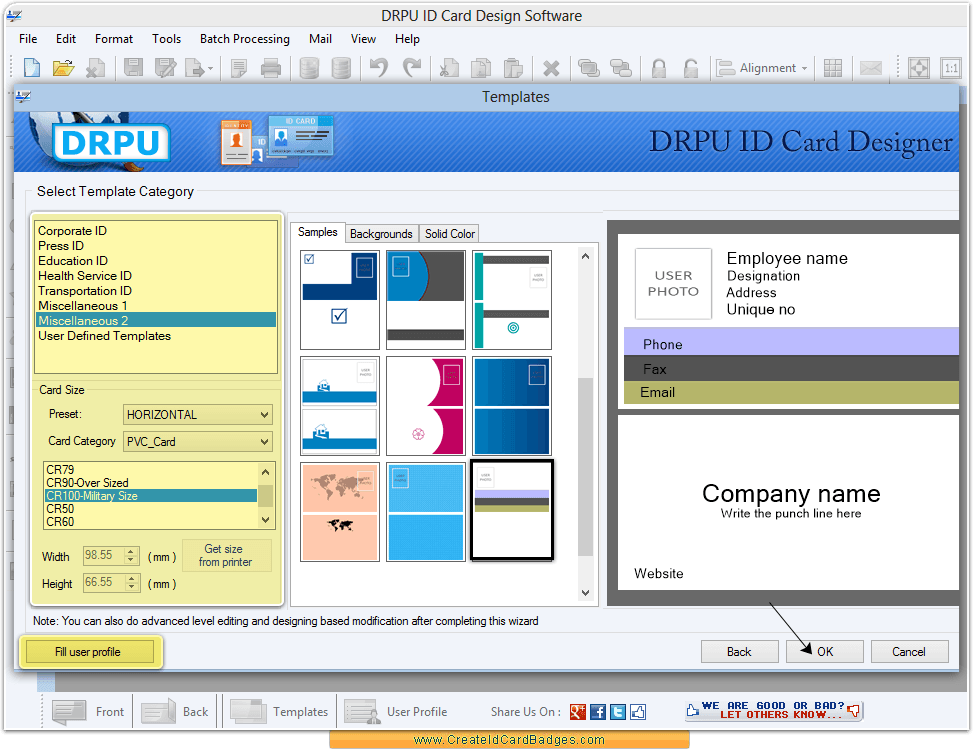Select the Corporate ID category
This screenshot has height=750, width=973.
click(x=155, y=231)
